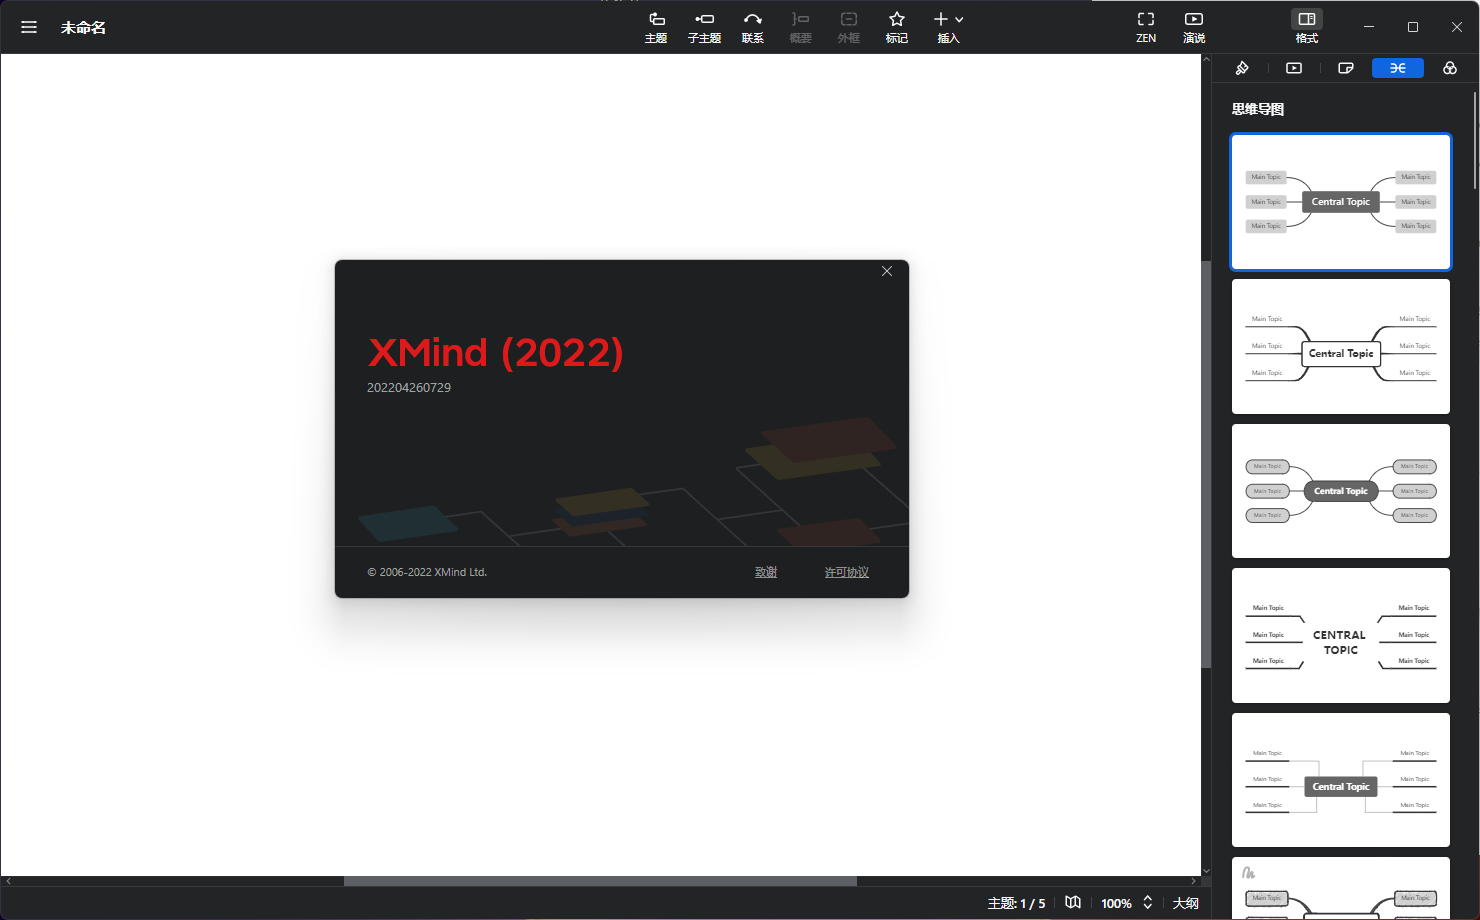Image resolution: width=1480 pixels, height=920 pixels.
Task: Click the 主题: 1 / 5 topic counter
Action: pyautogui.click(x=1016, y=903)
